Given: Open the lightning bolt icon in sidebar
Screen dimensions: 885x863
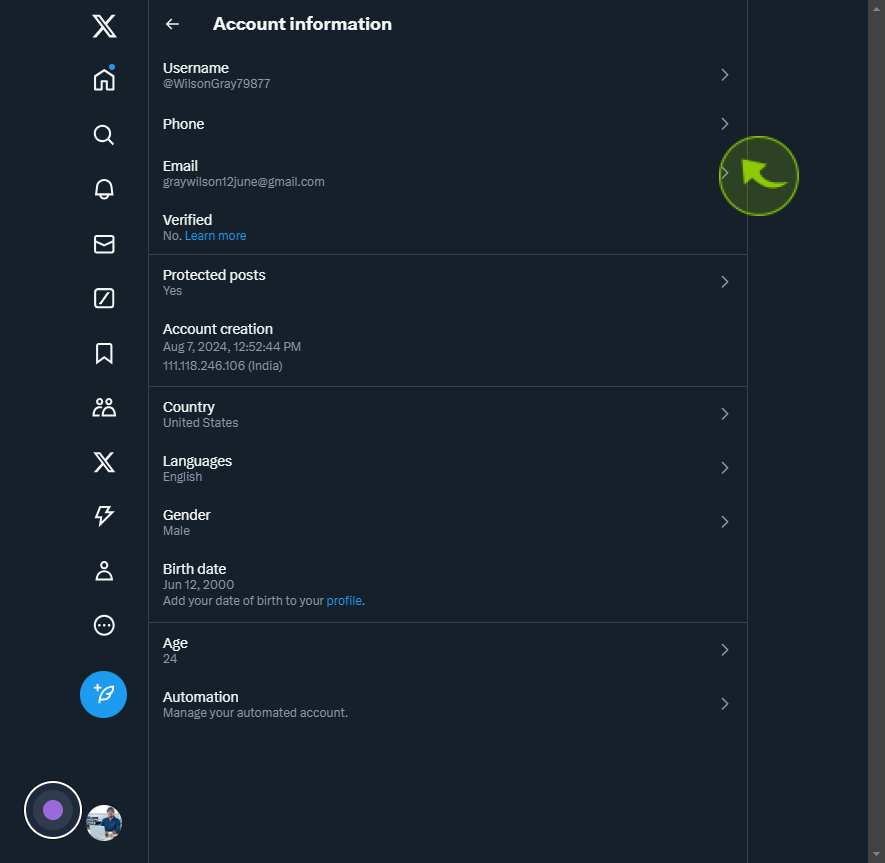Looking at the screenshot, I should point(104,515).
